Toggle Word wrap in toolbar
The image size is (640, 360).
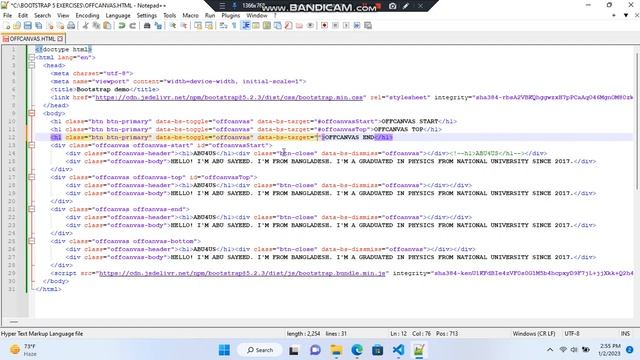point(223,25)
